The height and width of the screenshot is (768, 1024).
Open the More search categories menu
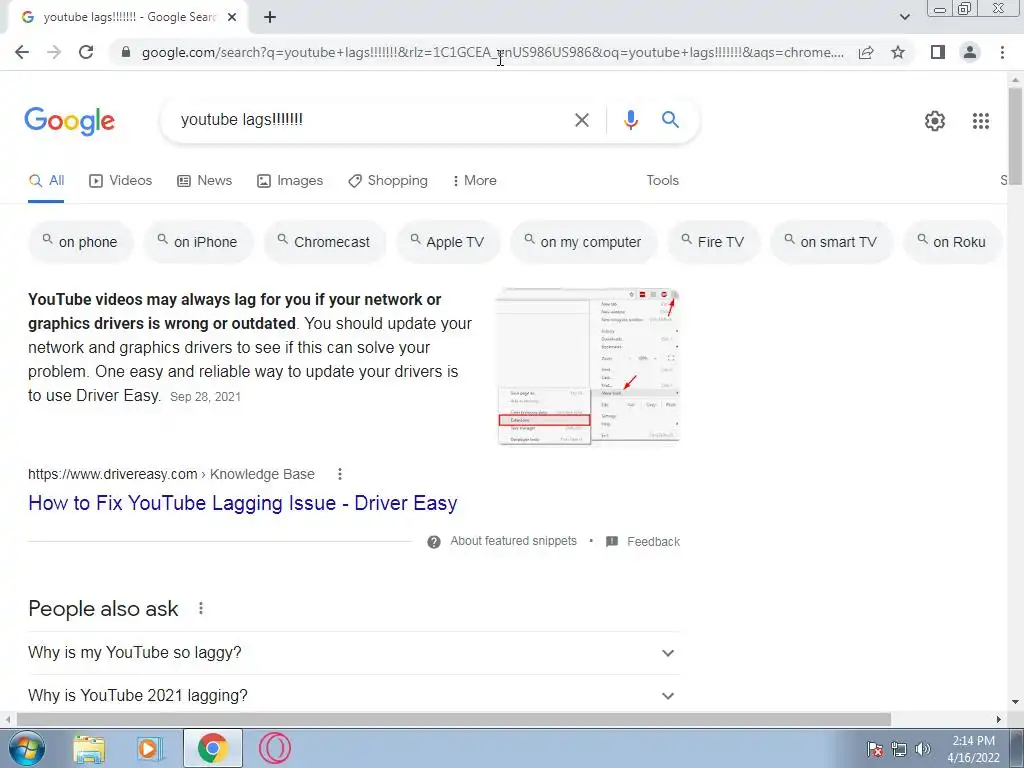(x=475, y=181)
